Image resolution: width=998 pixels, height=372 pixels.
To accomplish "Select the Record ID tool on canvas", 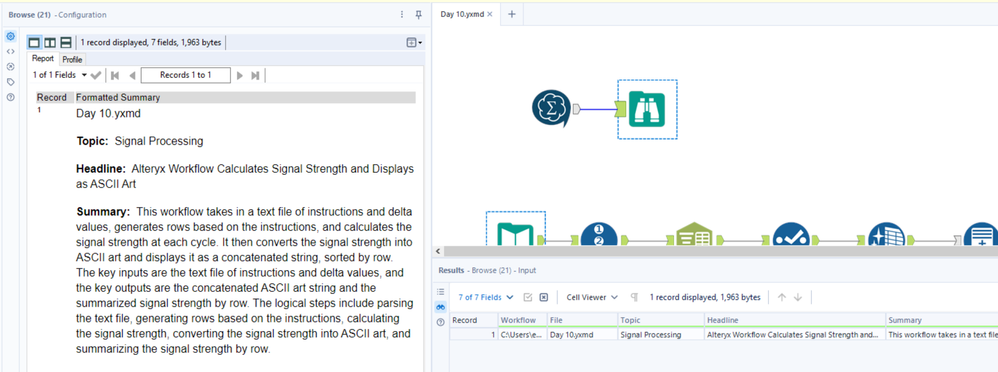I will [599, 234].
